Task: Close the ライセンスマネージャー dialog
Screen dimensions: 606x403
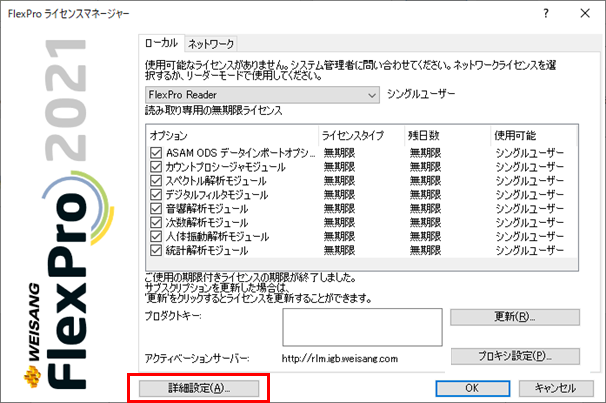Action: (x=585, y=14)
